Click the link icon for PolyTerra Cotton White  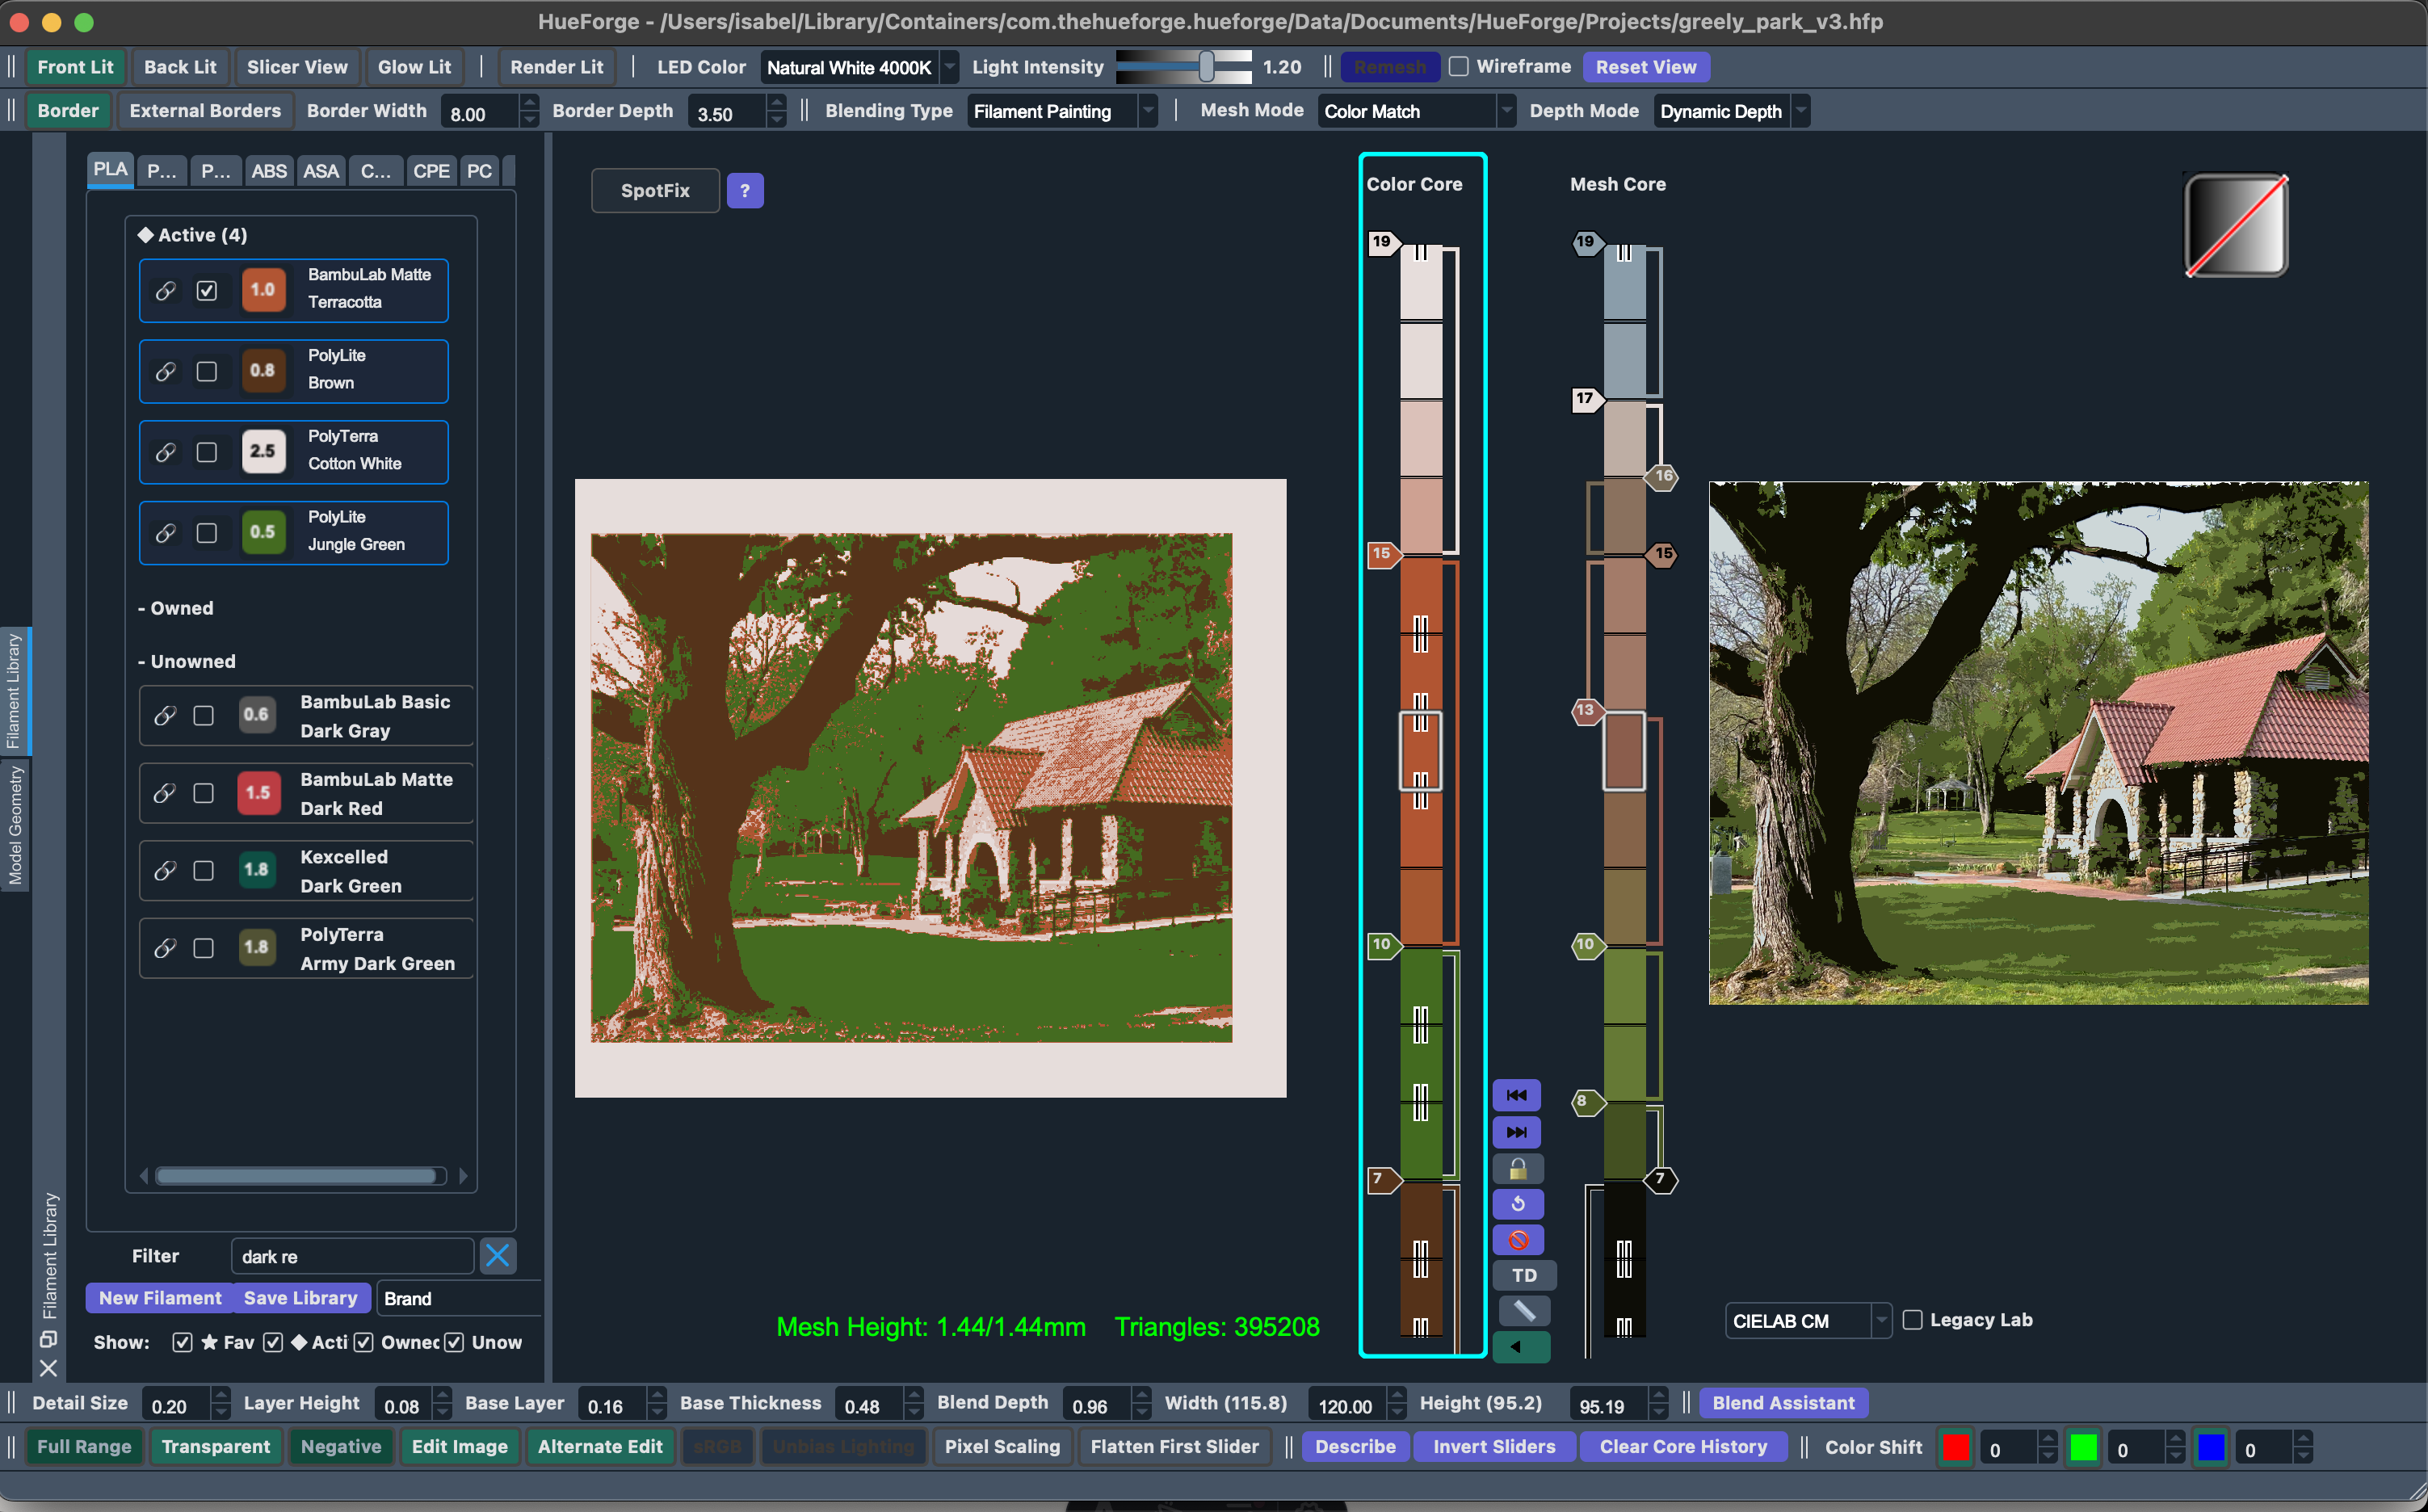click(x=166, y=452)
